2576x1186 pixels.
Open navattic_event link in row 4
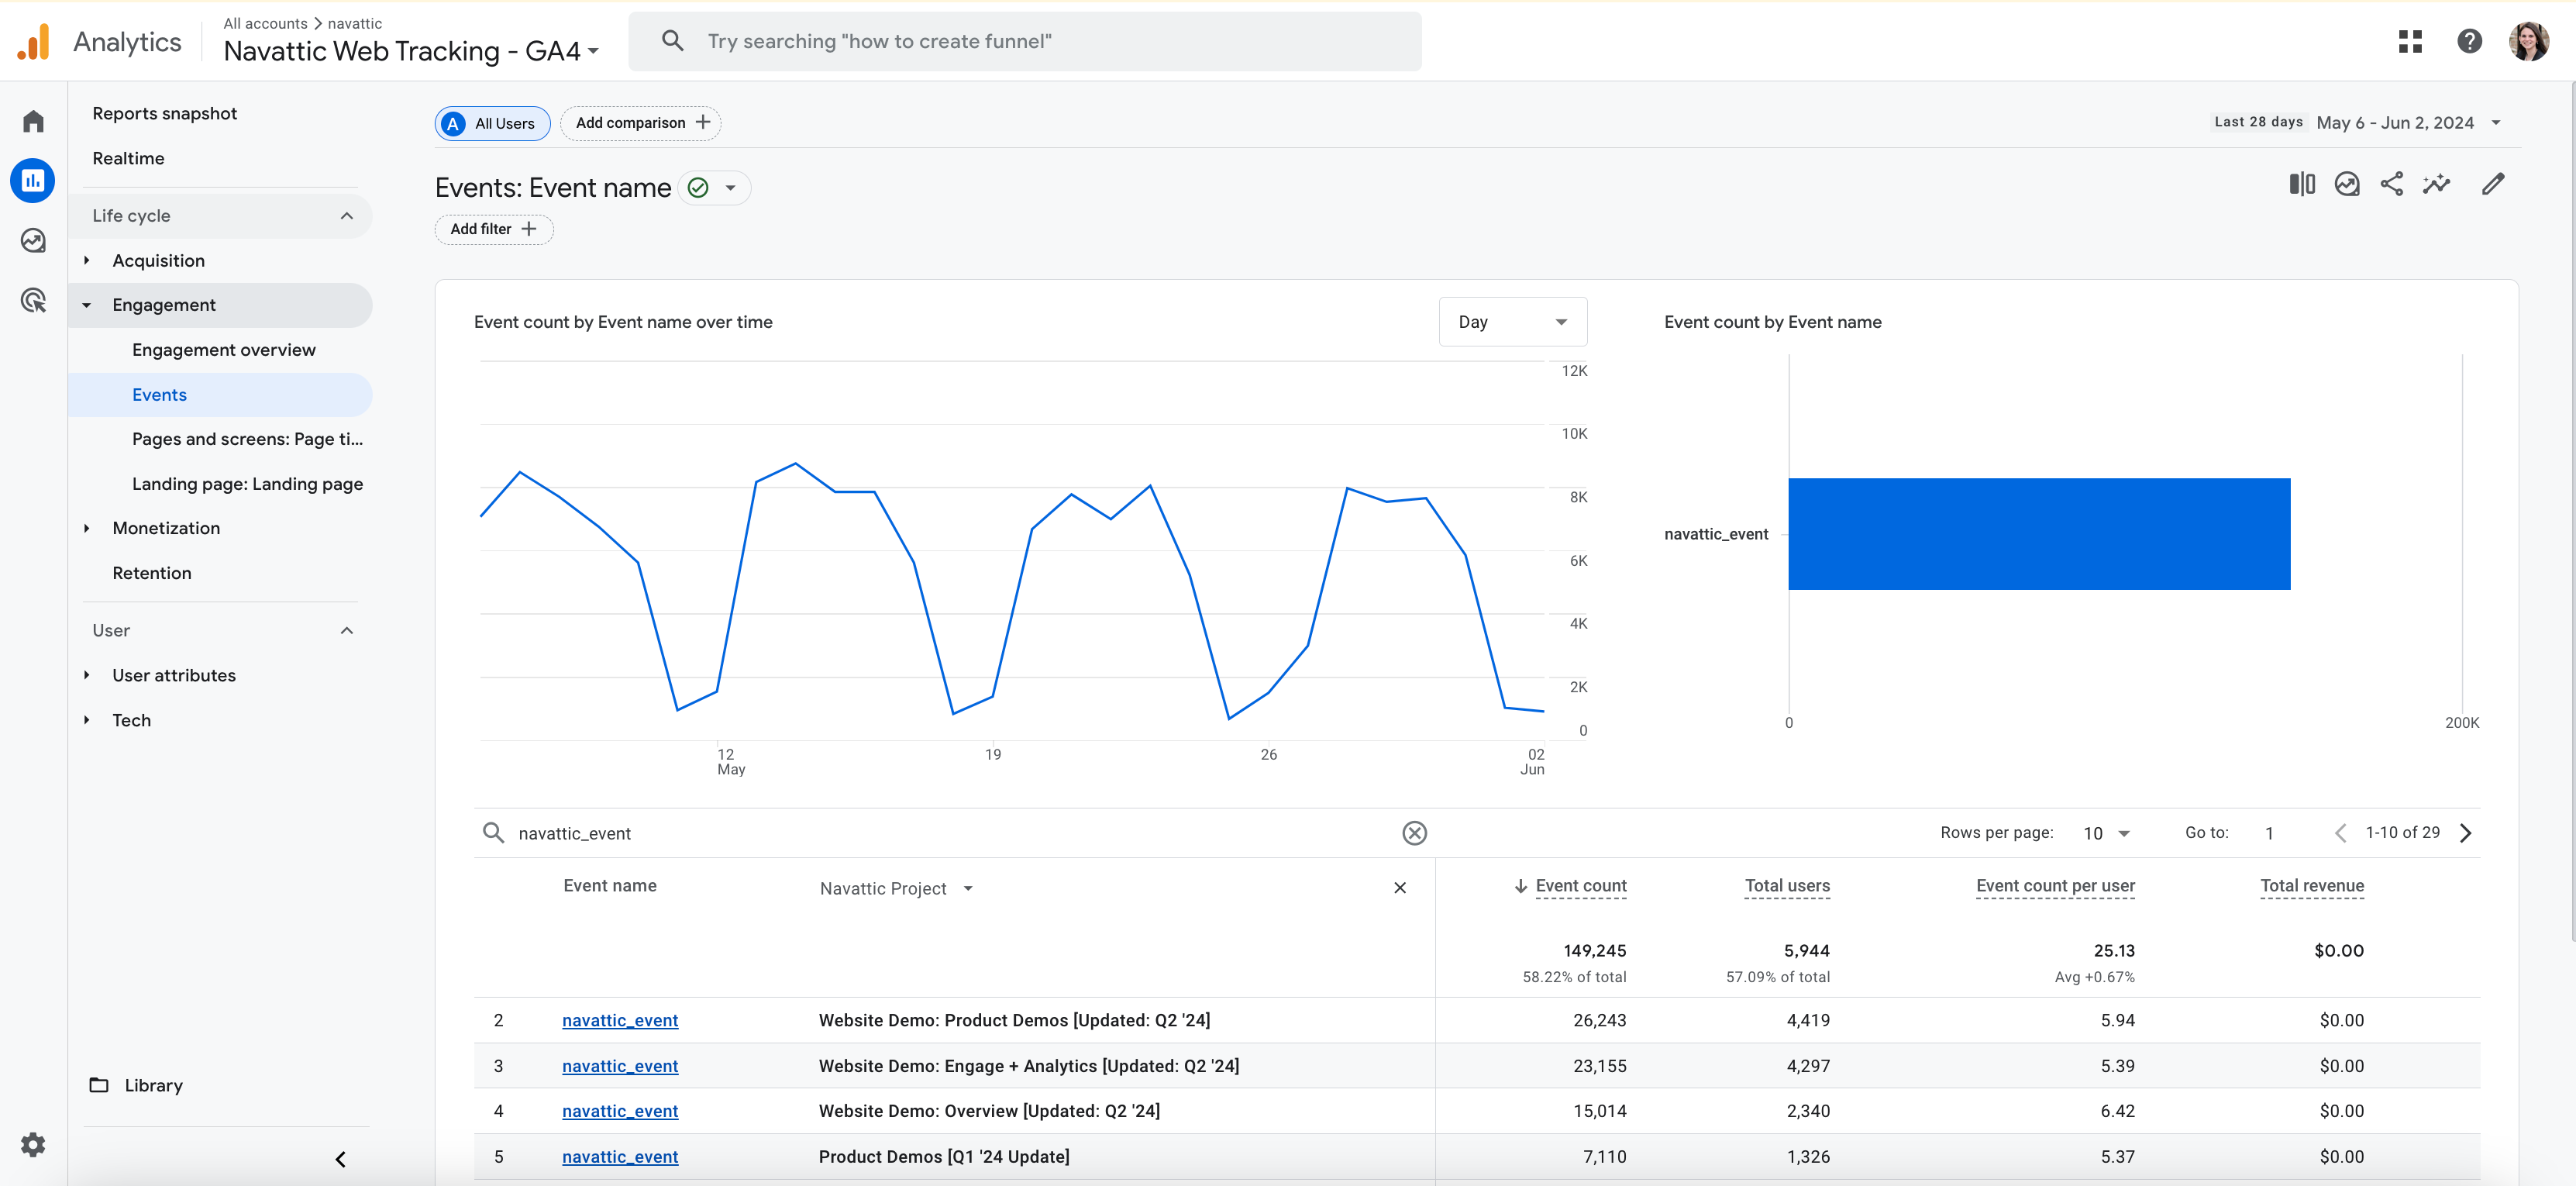620,1111
